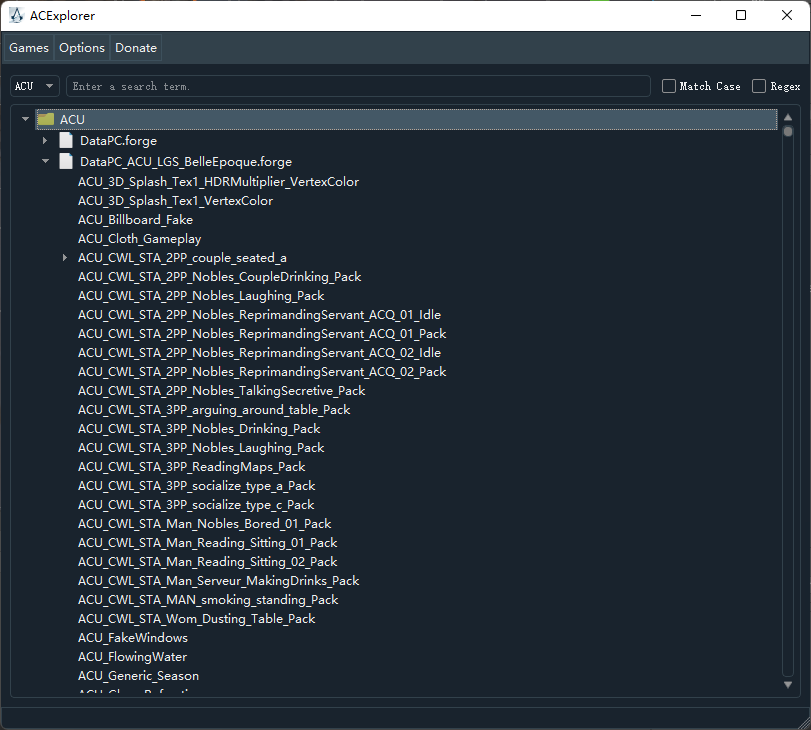Maximize the ACExplorer window
811x730 pixels.
(741, 16)
